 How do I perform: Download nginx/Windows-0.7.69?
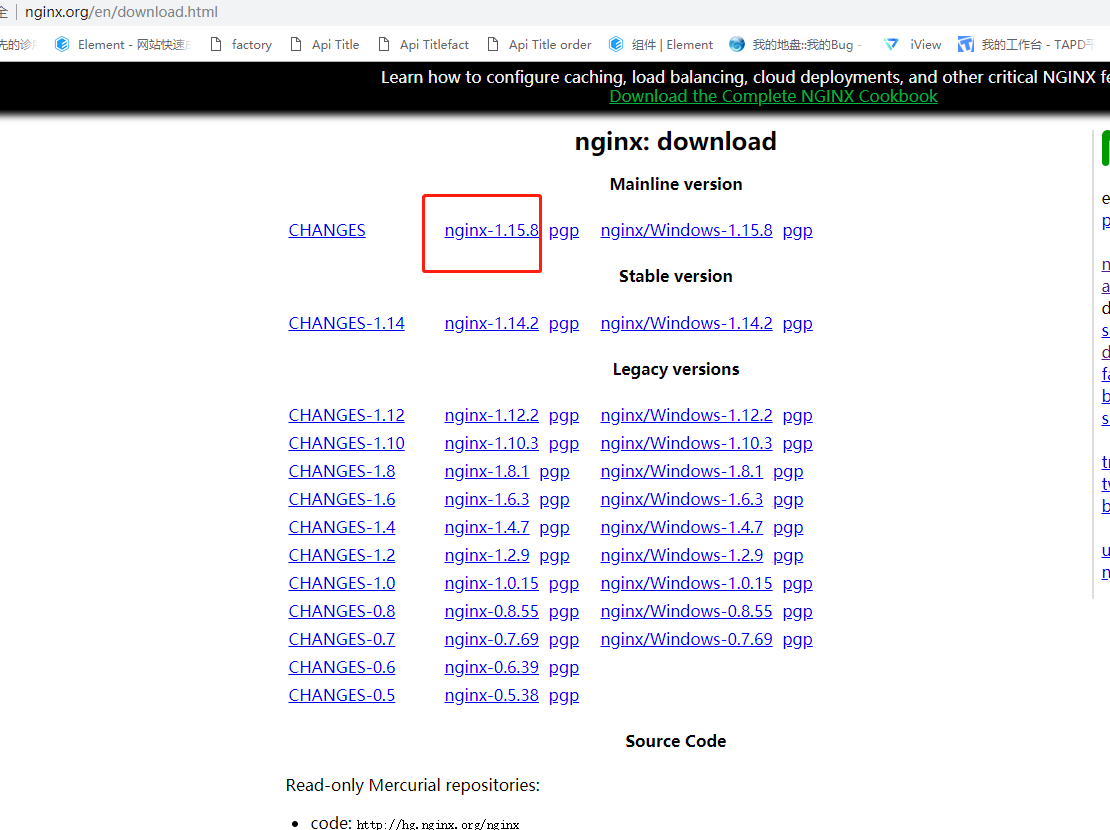pyautogui.click(x=686, y=639)
